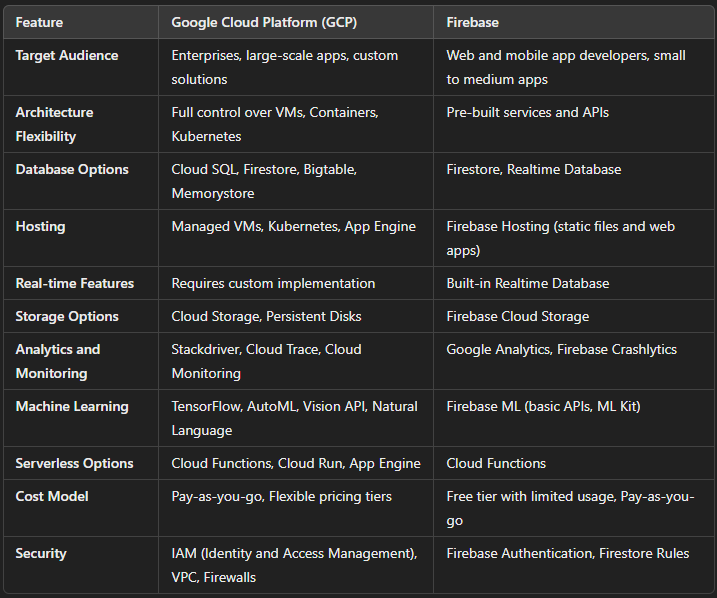Select the 'Pre-built services and APIs' cell
The height and width of the screenshot is (598, 717).
pyautogui.click(x=527, y=113)
